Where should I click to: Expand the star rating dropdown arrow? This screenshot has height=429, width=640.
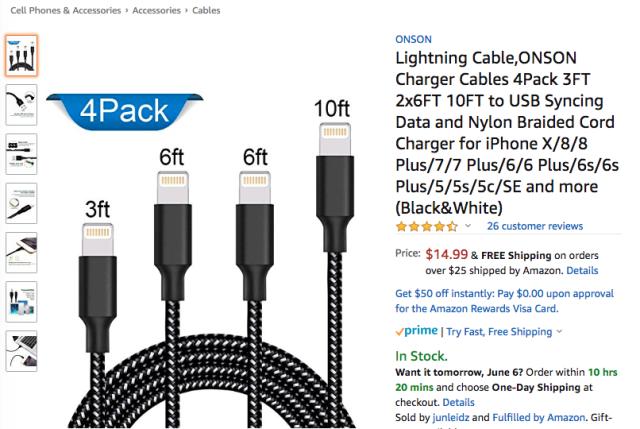[x=468, y=227]
